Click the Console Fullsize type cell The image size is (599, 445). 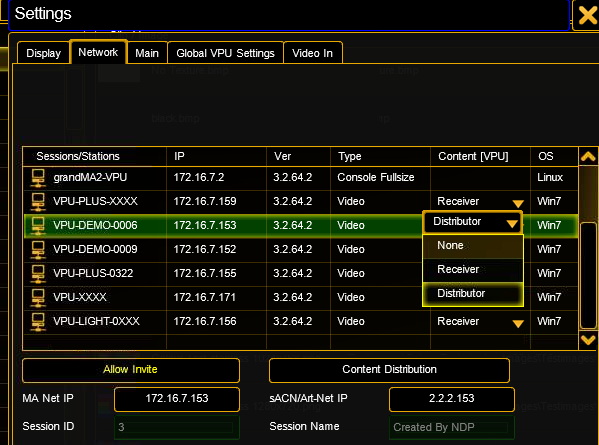click(376, 177)
